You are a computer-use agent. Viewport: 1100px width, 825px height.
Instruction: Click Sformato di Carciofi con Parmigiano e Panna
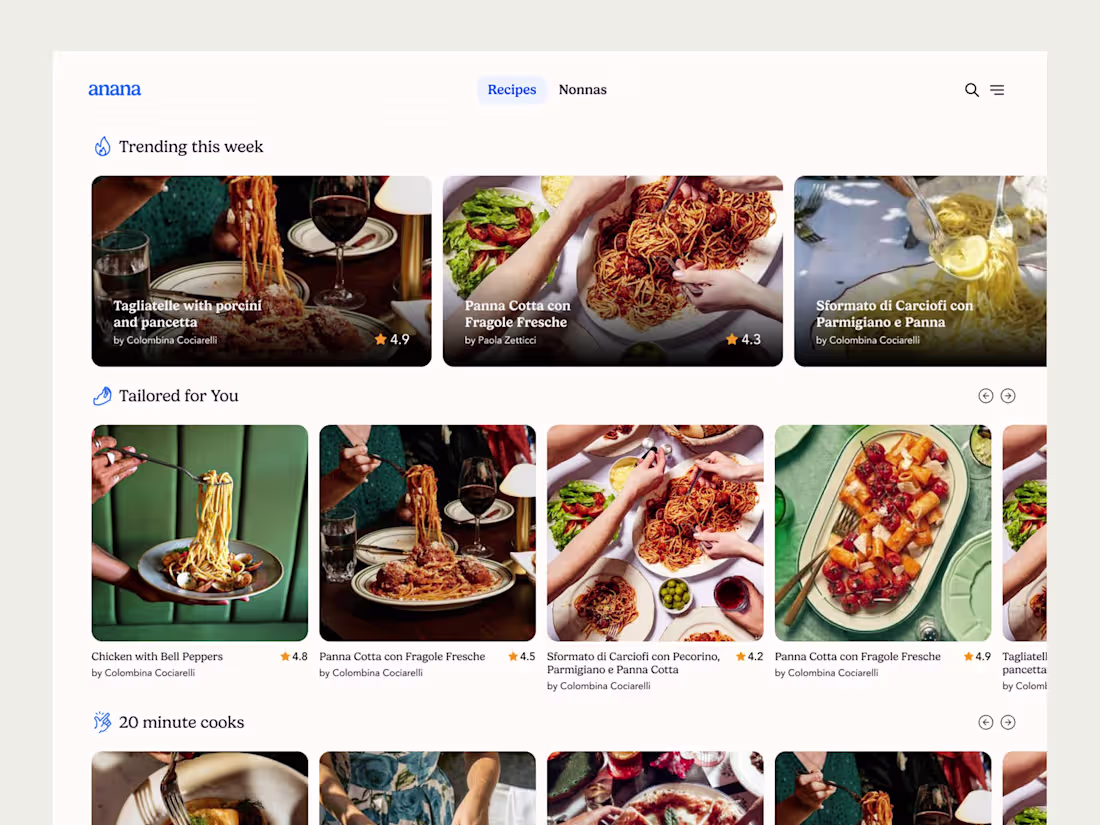coord(919,270)
